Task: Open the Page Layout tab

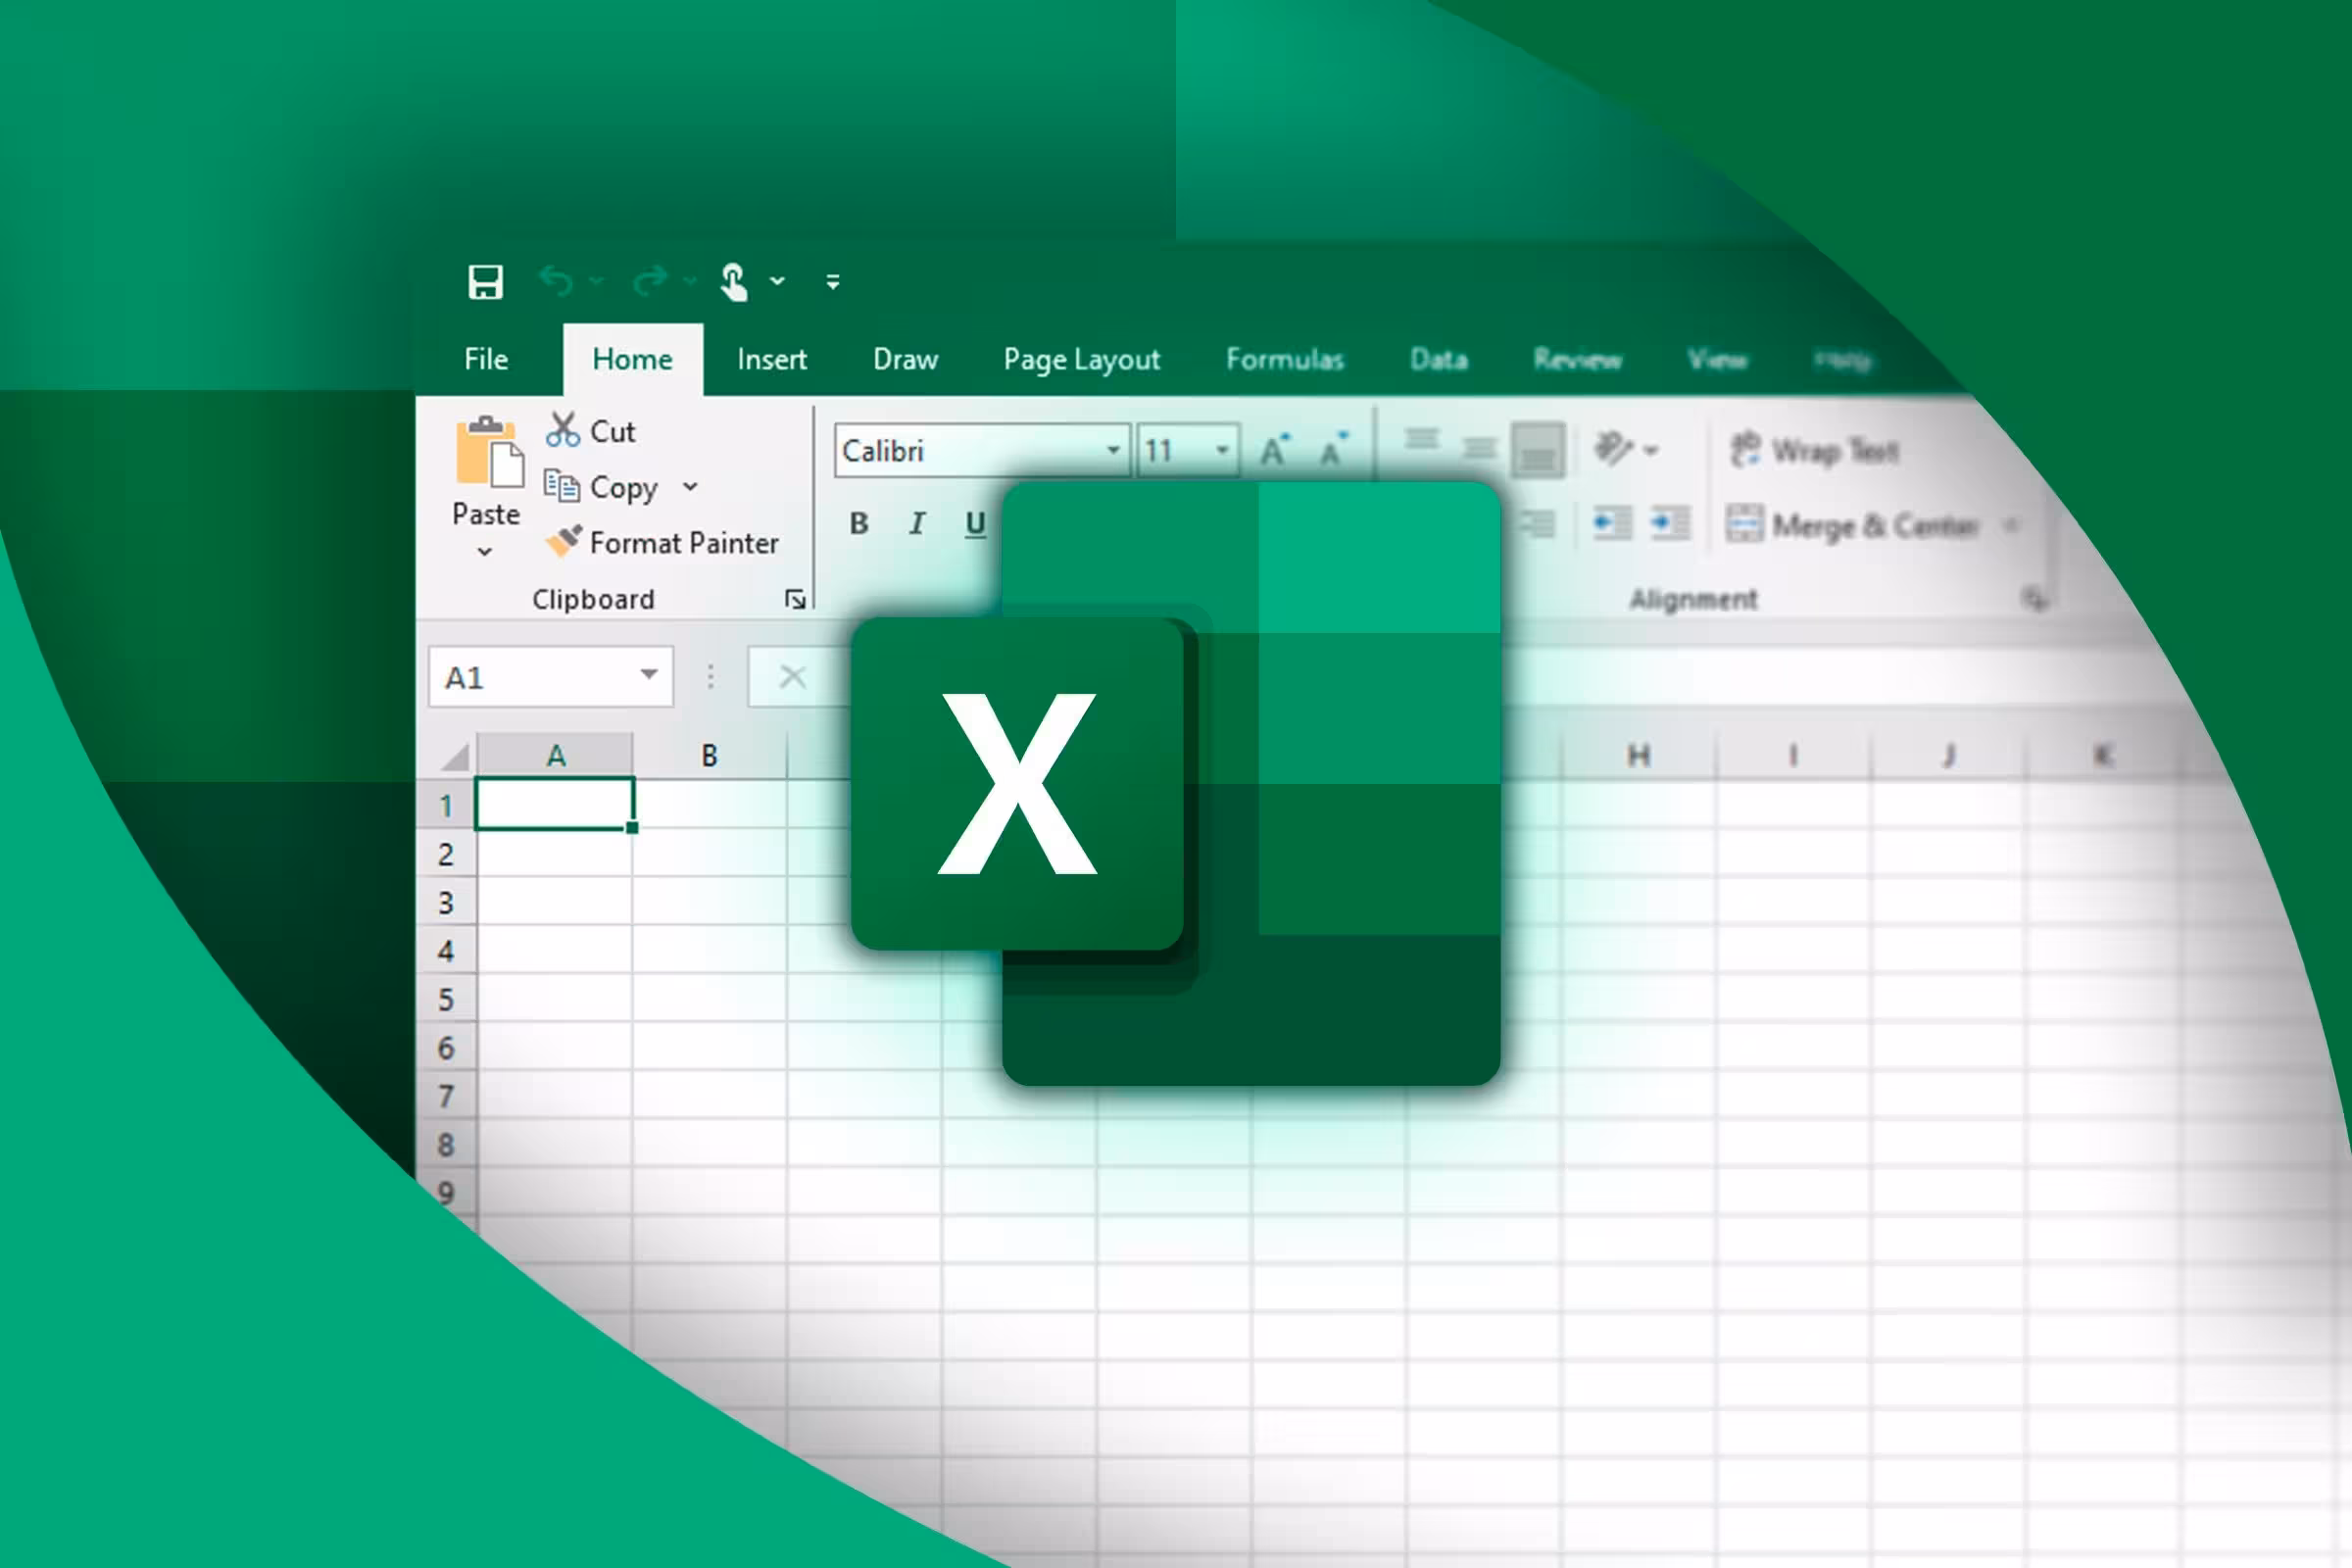Action: click(1081, 359)
